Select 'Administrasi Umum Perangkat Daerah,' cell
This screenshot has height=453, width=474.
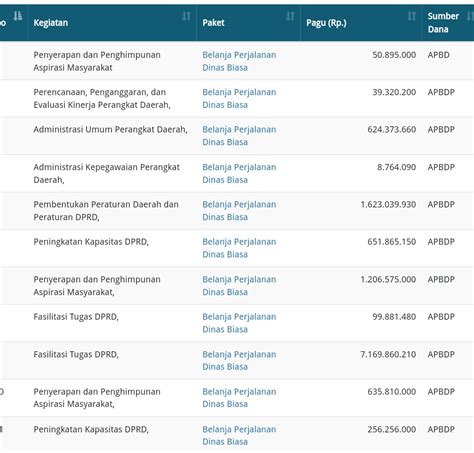coord(112,136)
